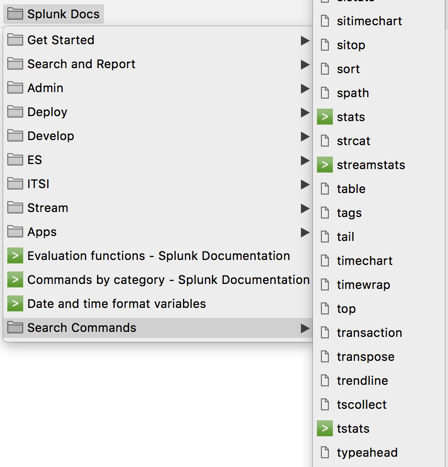The image size is (448, 467).
Task: Click the folder icon beside Deploy
Action: click(15, 112)
